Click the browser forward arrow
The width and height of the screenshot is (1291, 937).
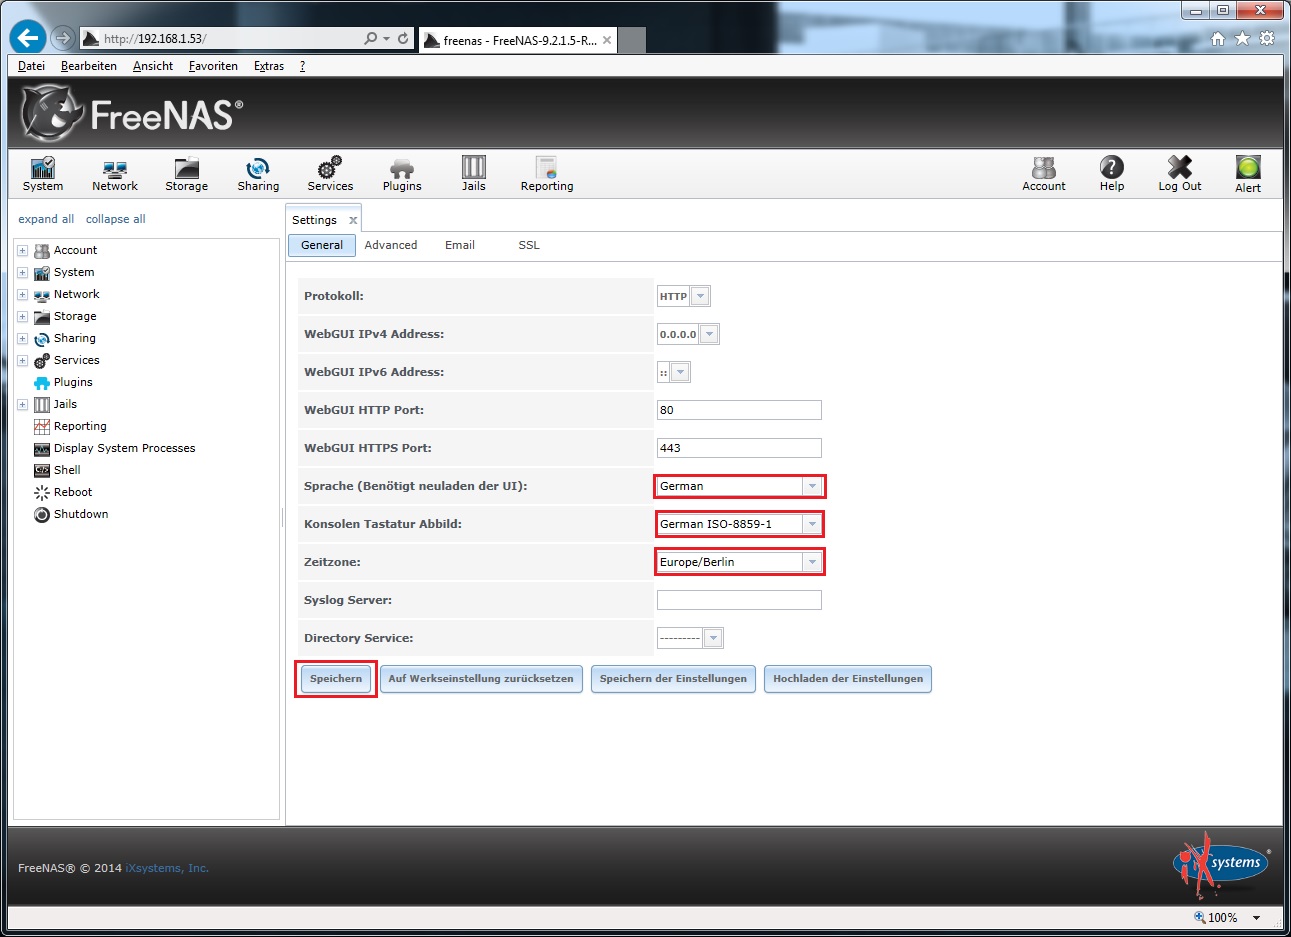pyautogui.click(x=63, y=38)
